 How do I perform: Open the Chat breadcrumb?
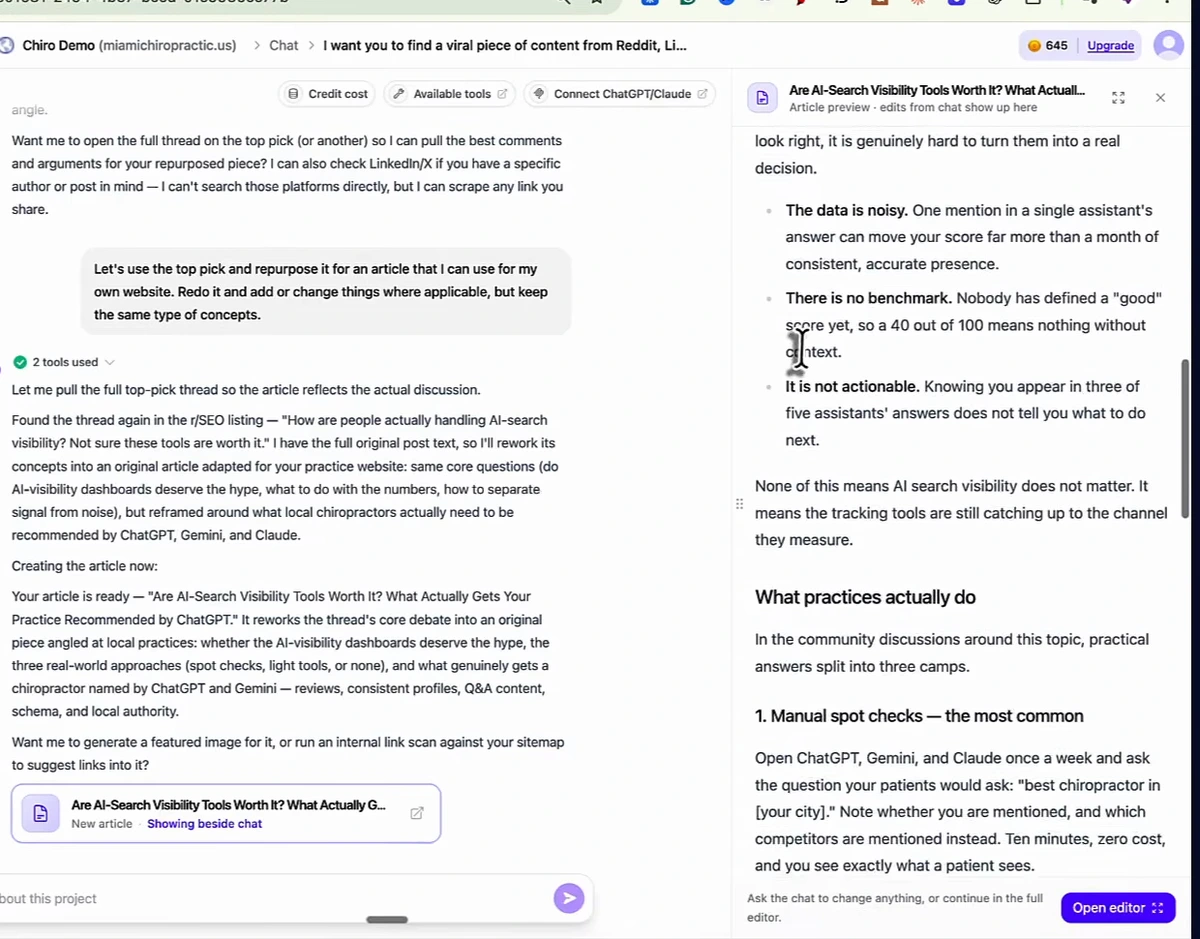tap(284, 45)
